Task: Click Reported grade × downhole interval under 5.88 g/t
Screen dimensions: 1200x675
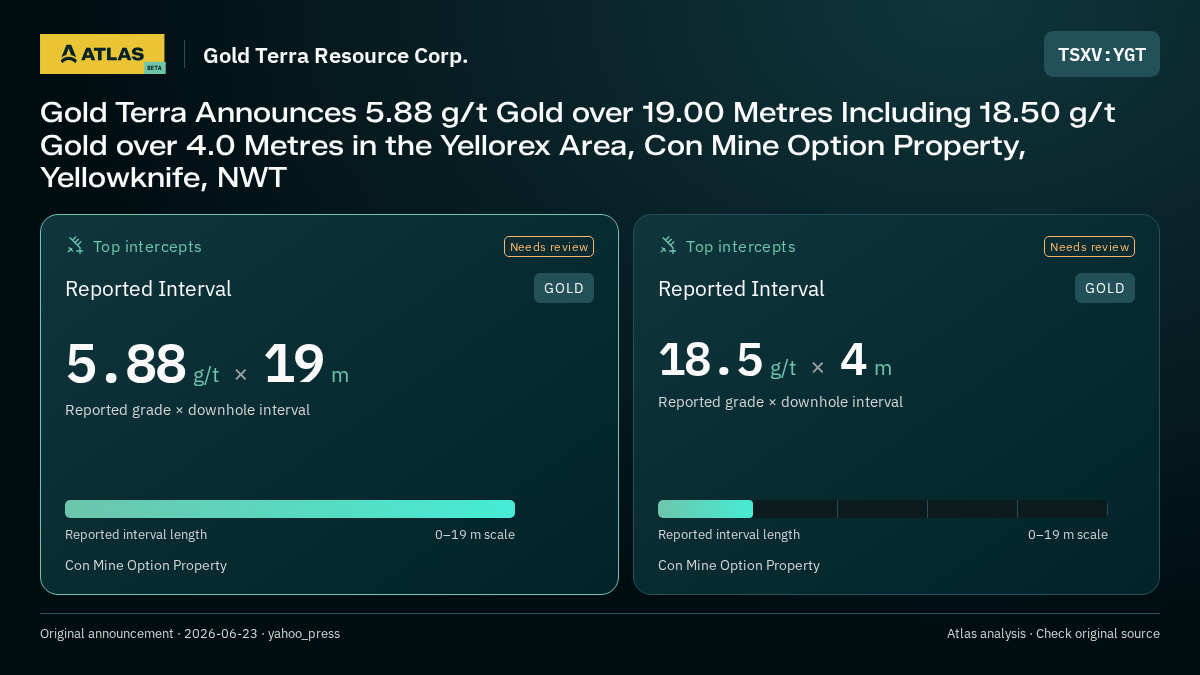Action: click(x=187, y=410)
